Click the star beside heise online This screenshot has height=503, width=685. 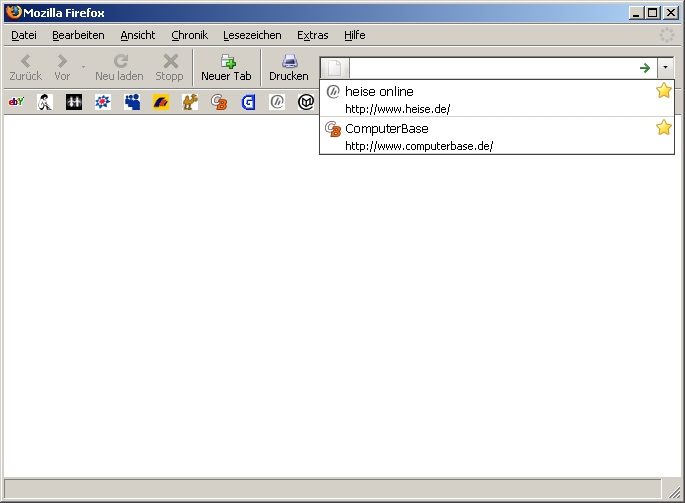point(664,90)
